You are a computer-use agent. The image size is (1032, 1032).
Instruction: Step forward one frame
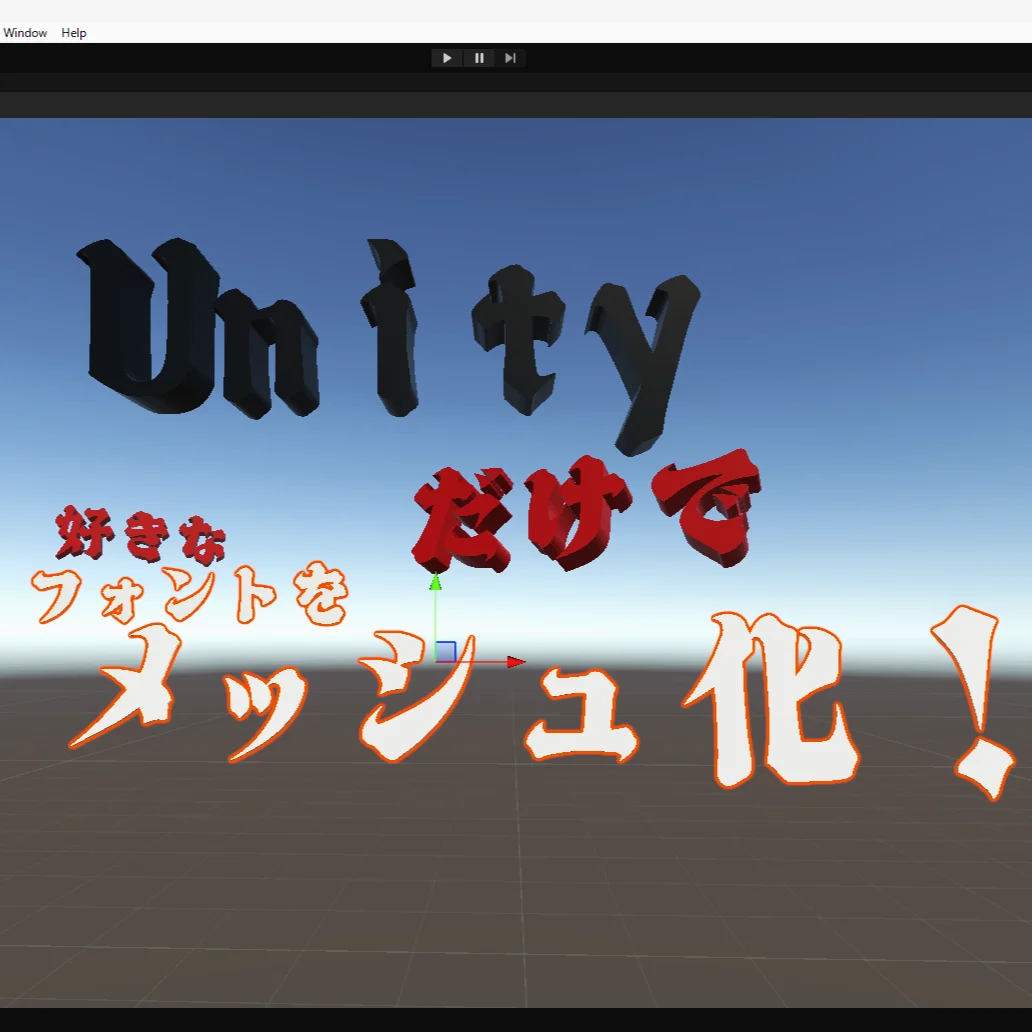(x=510, y=58)
